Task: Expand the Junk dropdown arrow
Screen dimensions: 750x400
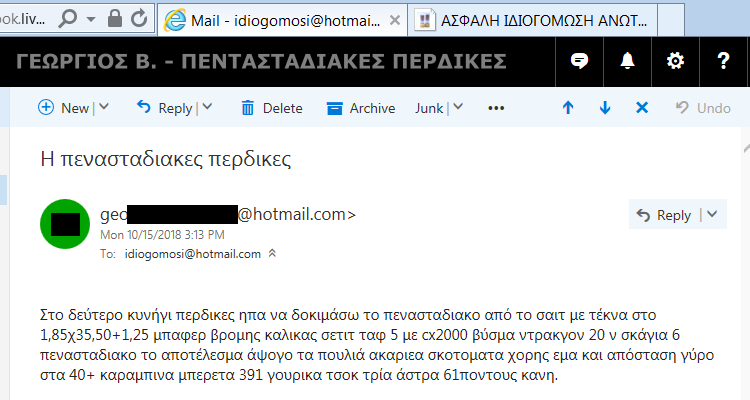Action: 458,107
